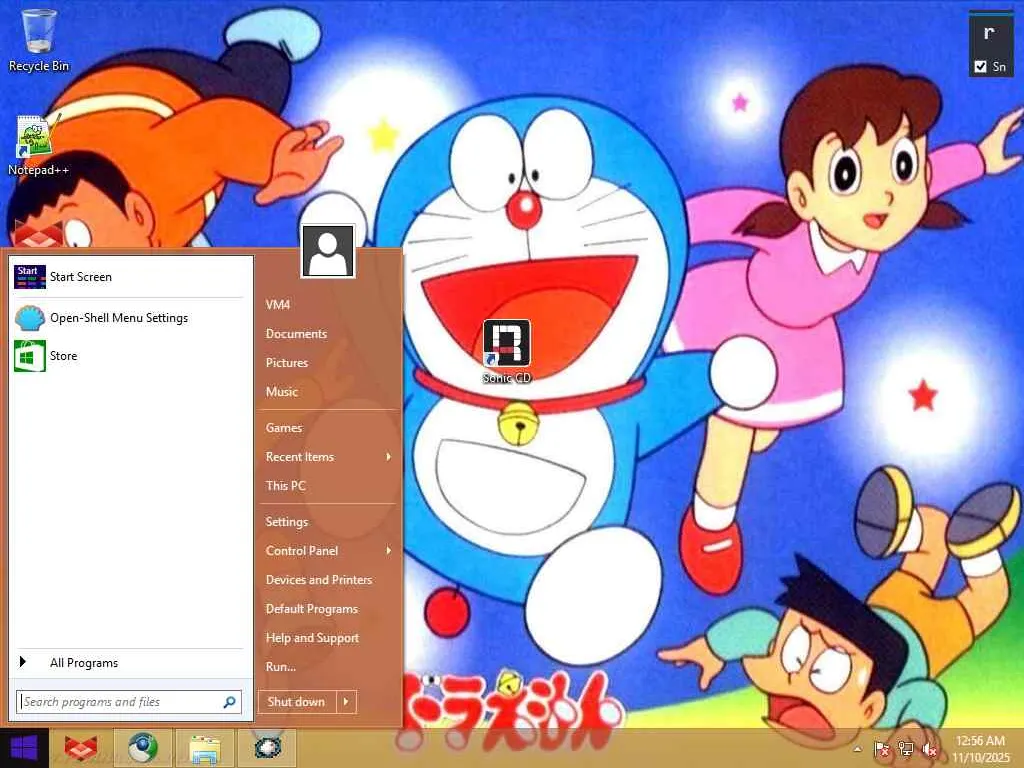Open the Recycle Bin desktop icon
The width and height of the screenshot is (1024, 768).
pos(39,40)
